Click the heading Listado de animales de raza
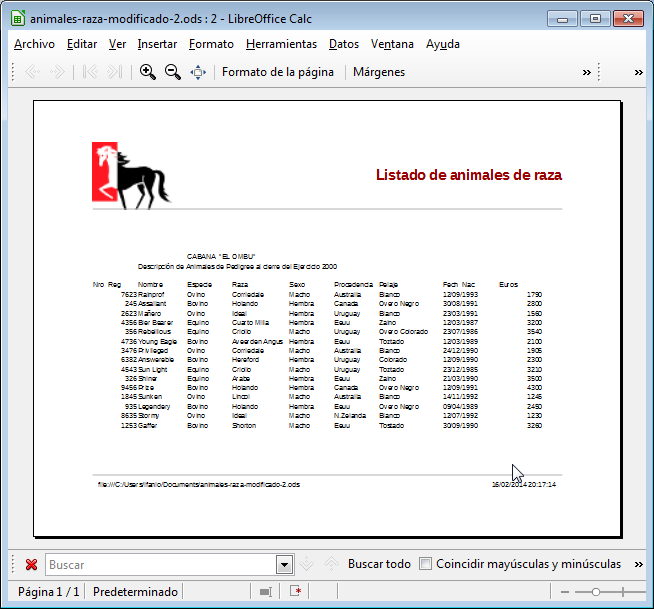Viewport: 654px width, 609px height. (x=469, y=175)
